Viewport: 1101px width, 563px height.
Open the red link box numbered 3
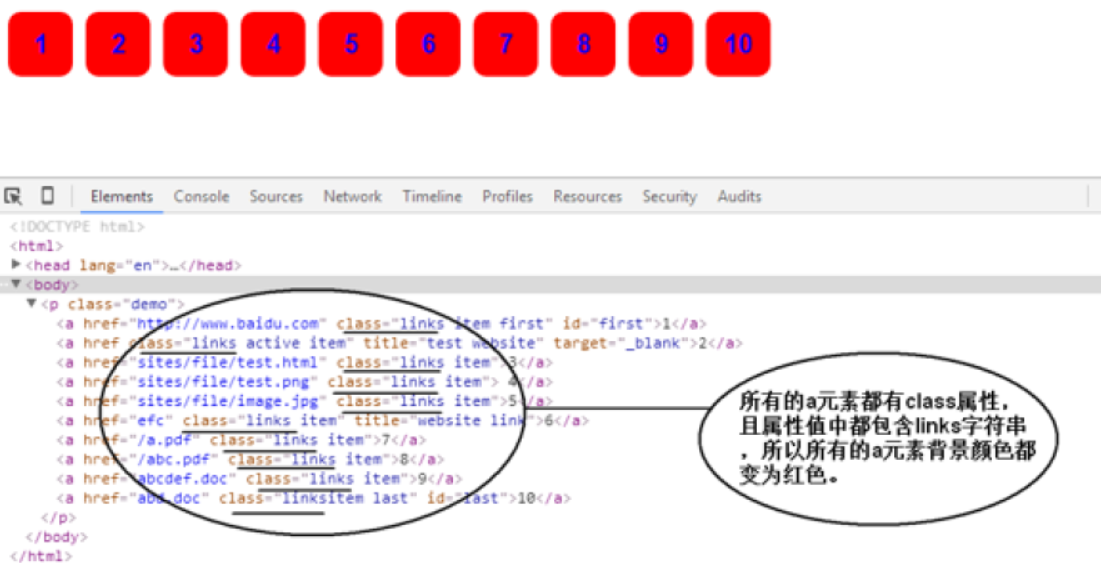195,44
